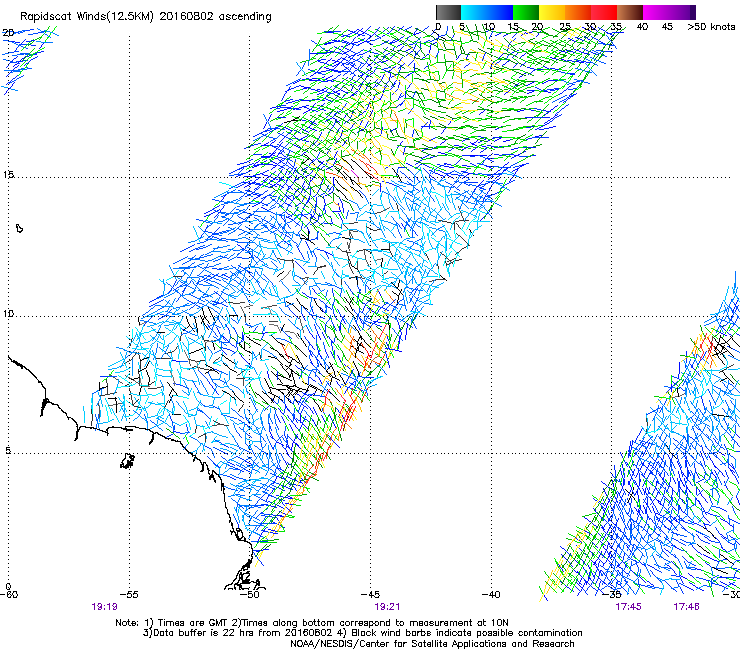This screenshot has height=650, width=740.
Task: Click the 'Note: 1) Times are GMT' line
Action: pyautogui.click(x=311, y=623)
